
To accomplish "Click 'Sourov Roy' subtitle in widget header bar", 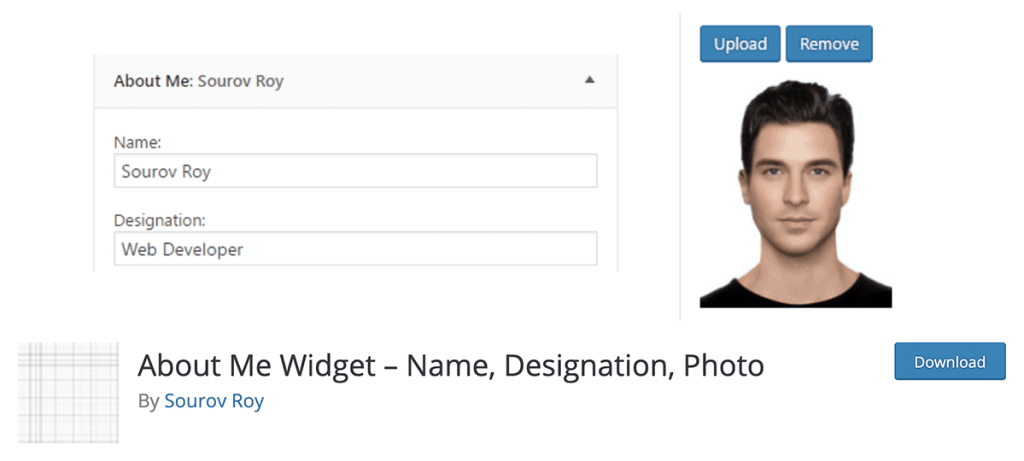I will point(240,82).
